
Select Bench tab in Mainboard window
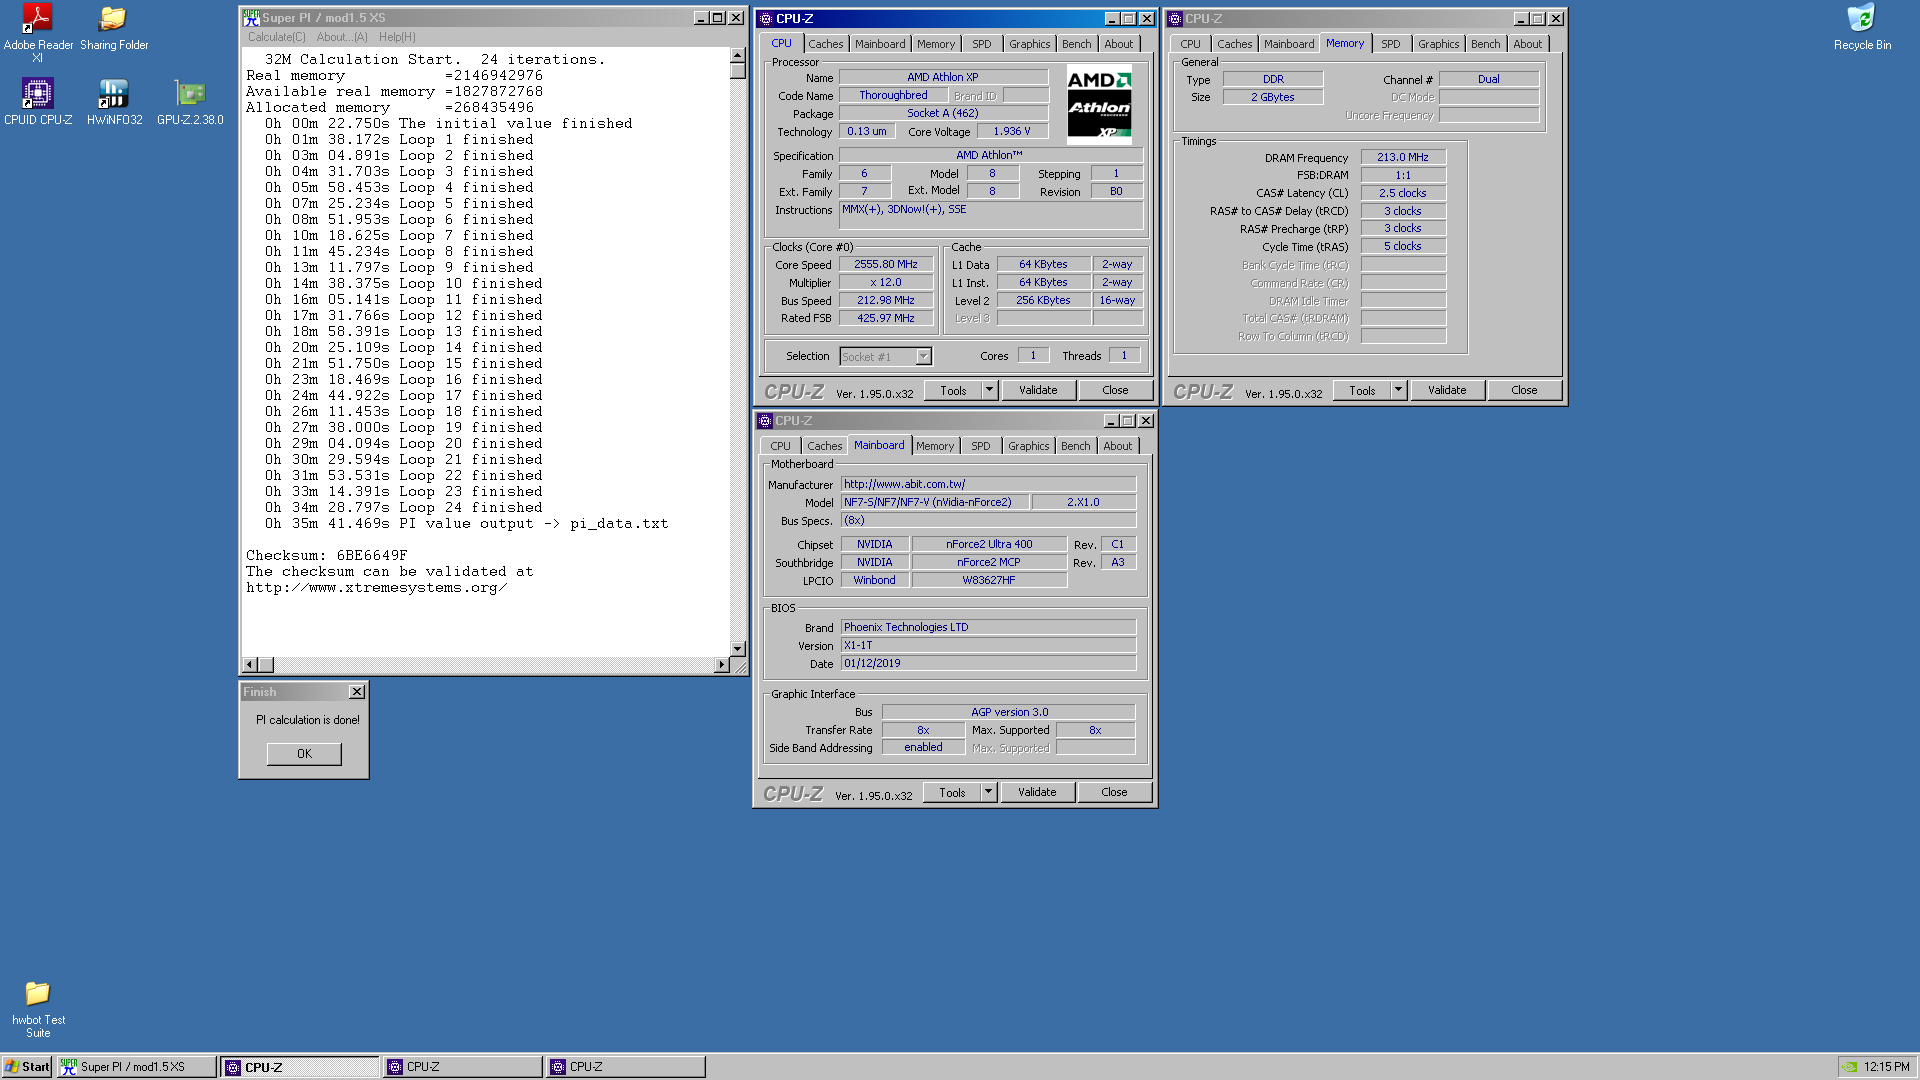1076,446
